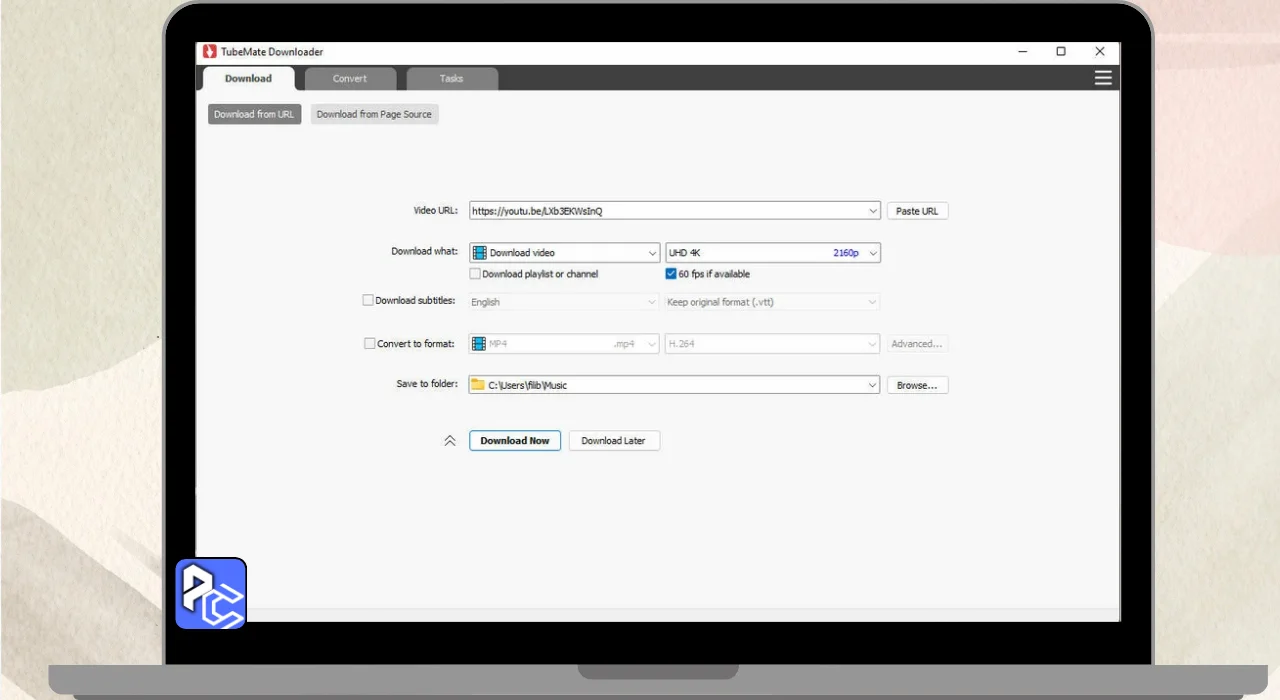1280x700 pixels.
Task: Expand the UHD 4K quality dropdown
Action: pyautogui.click(x=873, y=253)
